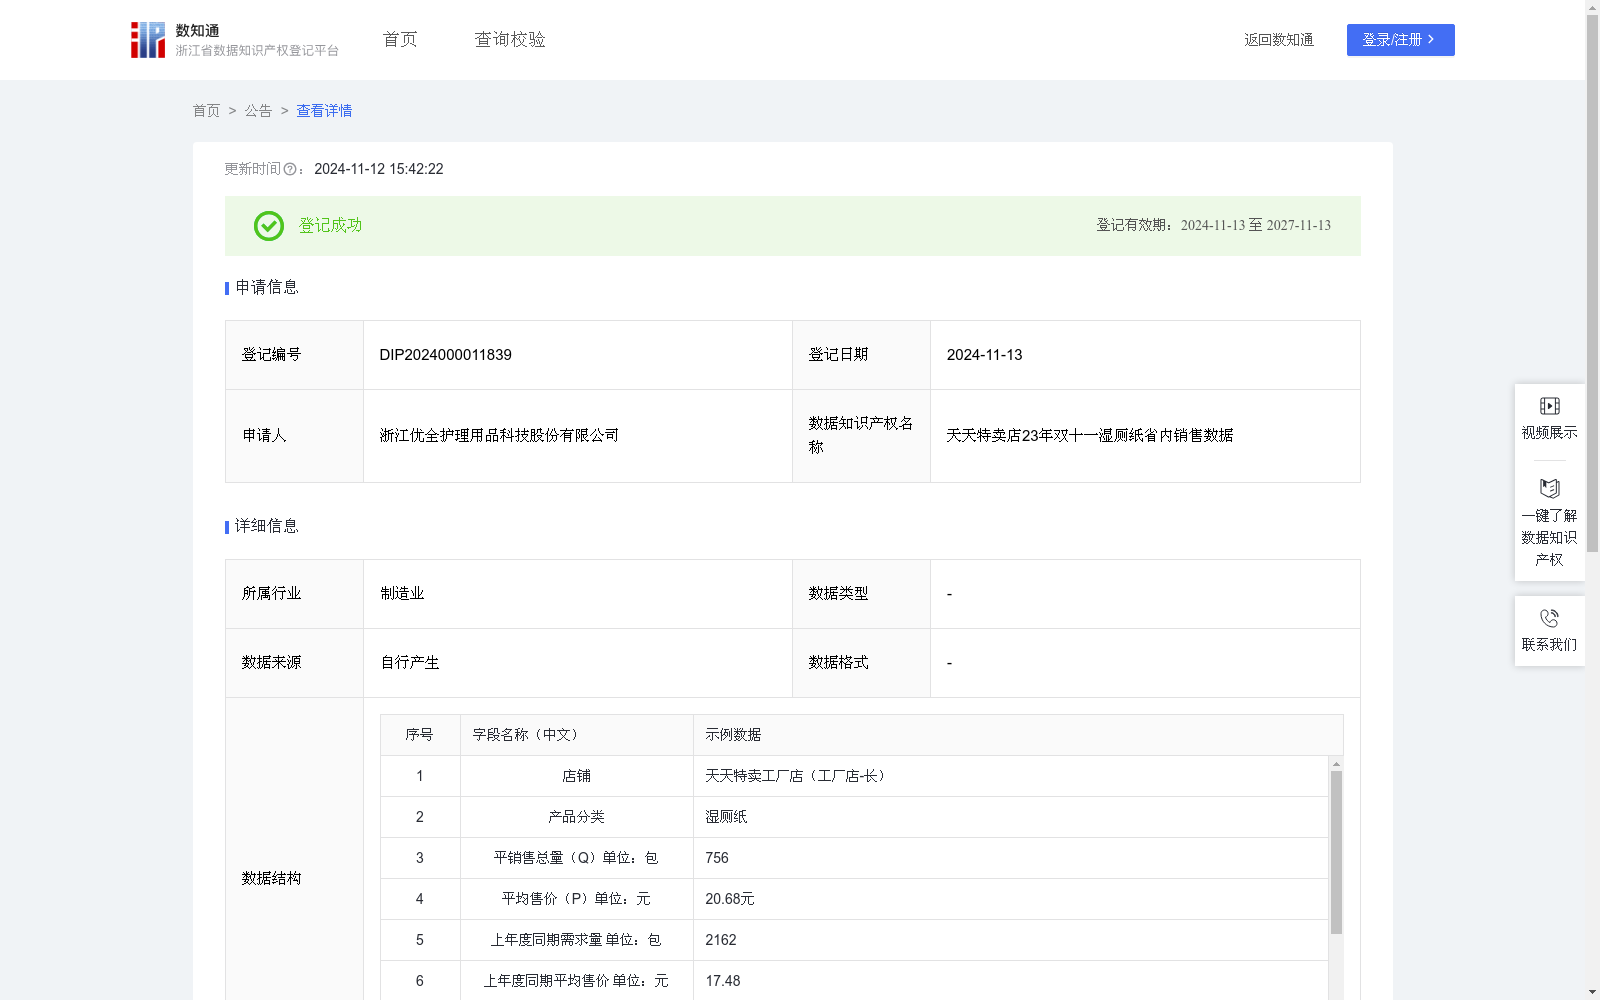Click the 数知通 platform logo
1600x1000 pixels.
click(x=147, y=39)
